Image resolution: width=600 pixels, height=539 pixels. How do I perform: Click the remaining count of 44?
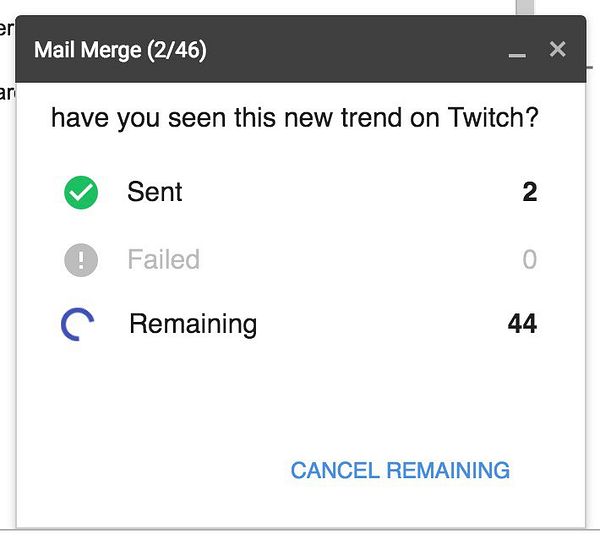coord(522,324)
